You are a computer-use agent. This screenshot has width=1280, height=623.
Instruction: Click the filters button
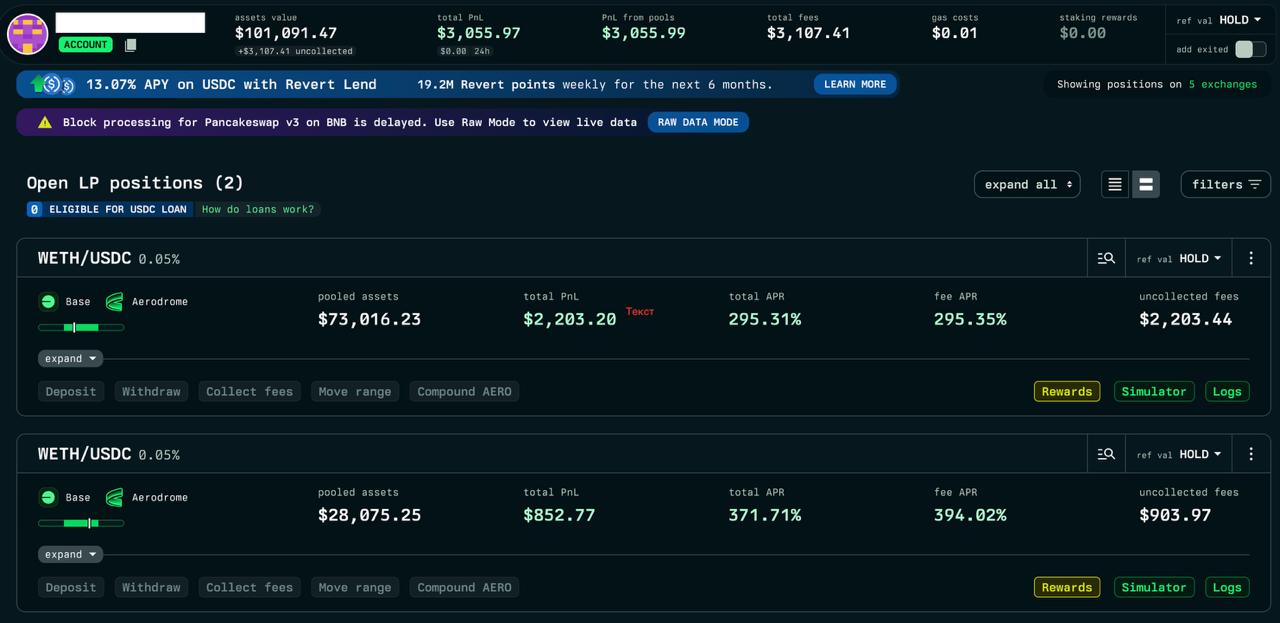click(x=1226, y=184)
